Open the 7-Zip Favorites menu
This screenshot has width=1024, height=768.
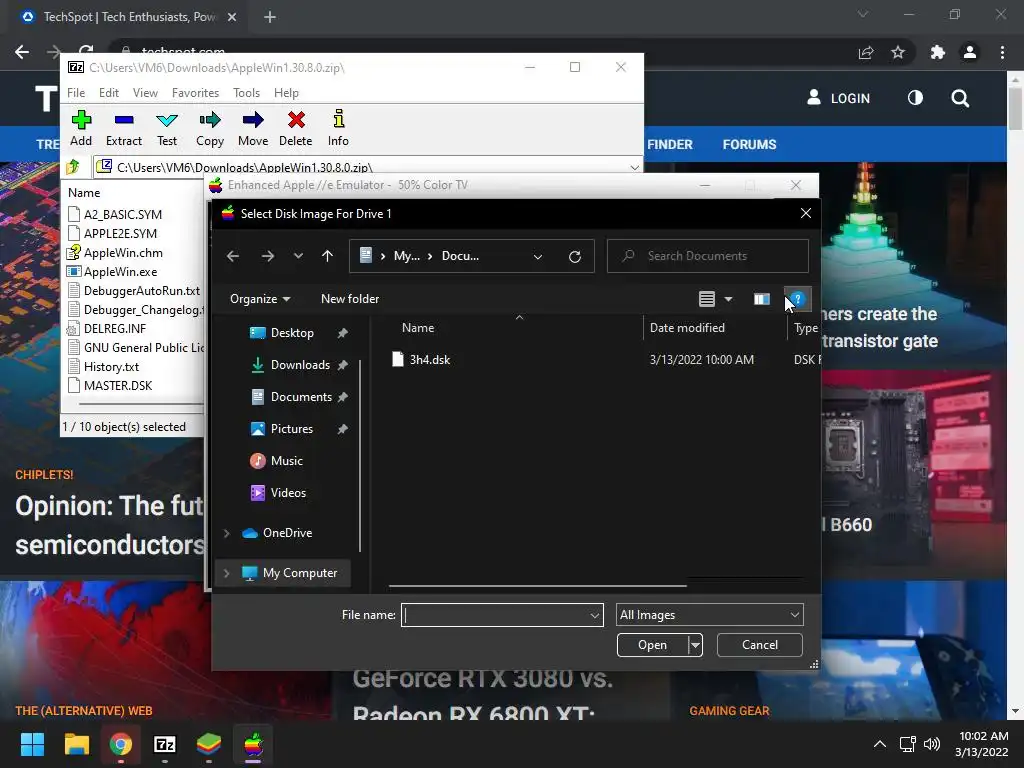pyautogui.click(x=195, y=93)
